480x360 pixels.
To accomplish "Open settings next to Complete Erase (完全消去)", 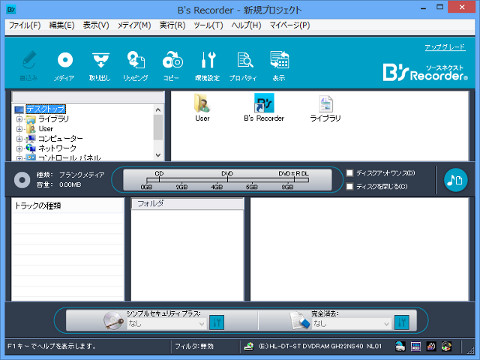I will pos(402,322).
